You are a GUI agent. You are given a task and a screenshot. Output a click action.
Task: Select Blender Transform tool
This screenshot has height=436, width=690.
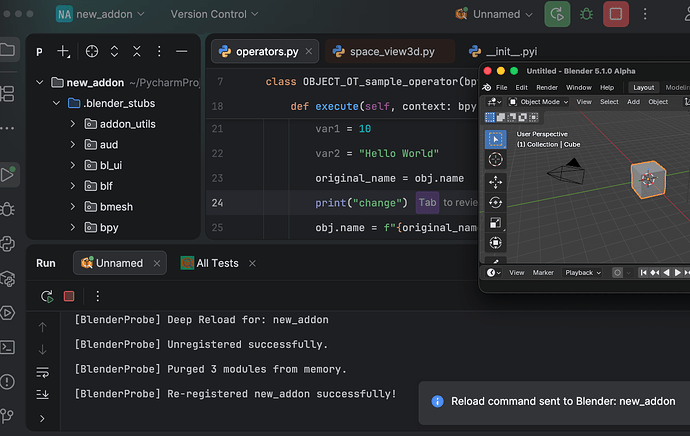(495, 243)
